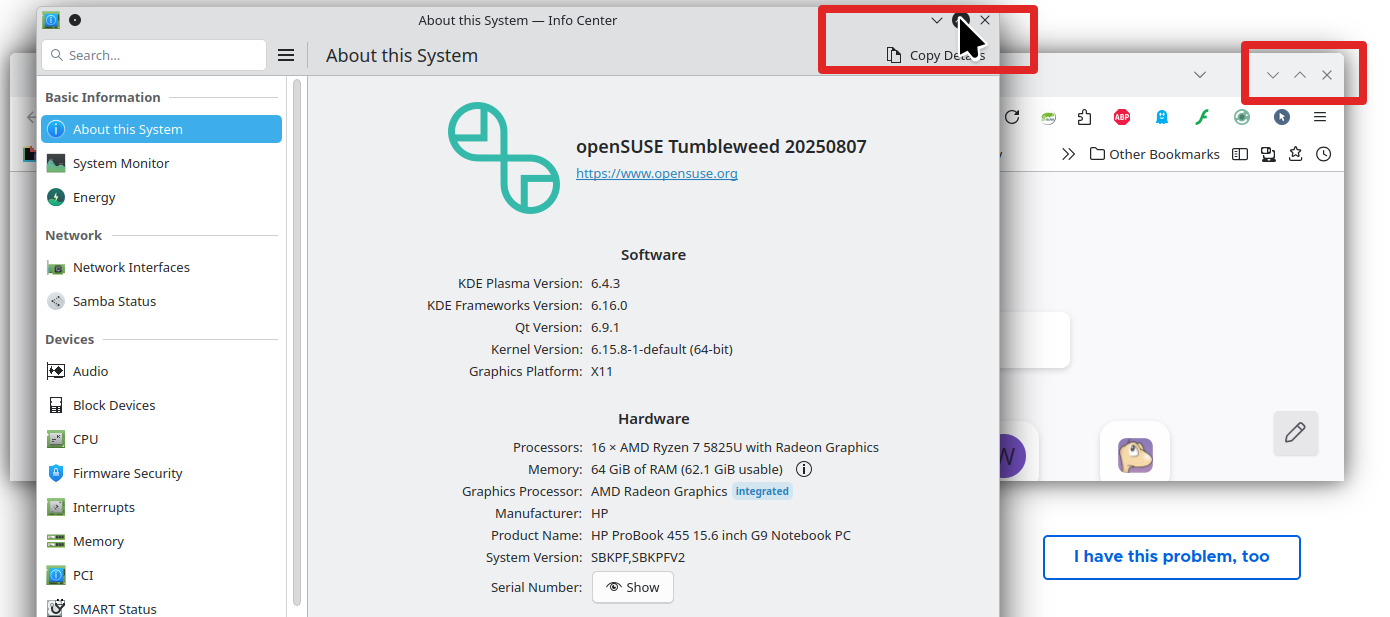Click the integrated graphics badge
Image resolution: width=1390 pixels, height=617 pixels.
tap(762, 491)
